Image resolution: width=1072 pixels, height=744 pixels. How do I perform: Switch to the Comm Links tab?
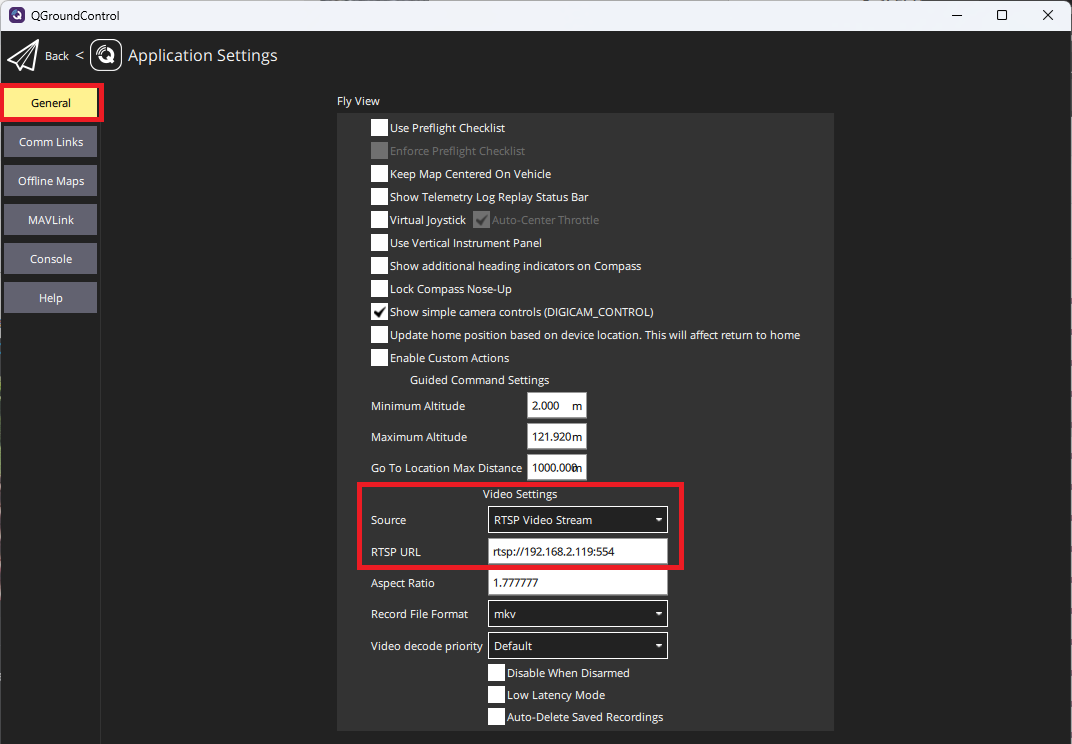pos(51,142)
